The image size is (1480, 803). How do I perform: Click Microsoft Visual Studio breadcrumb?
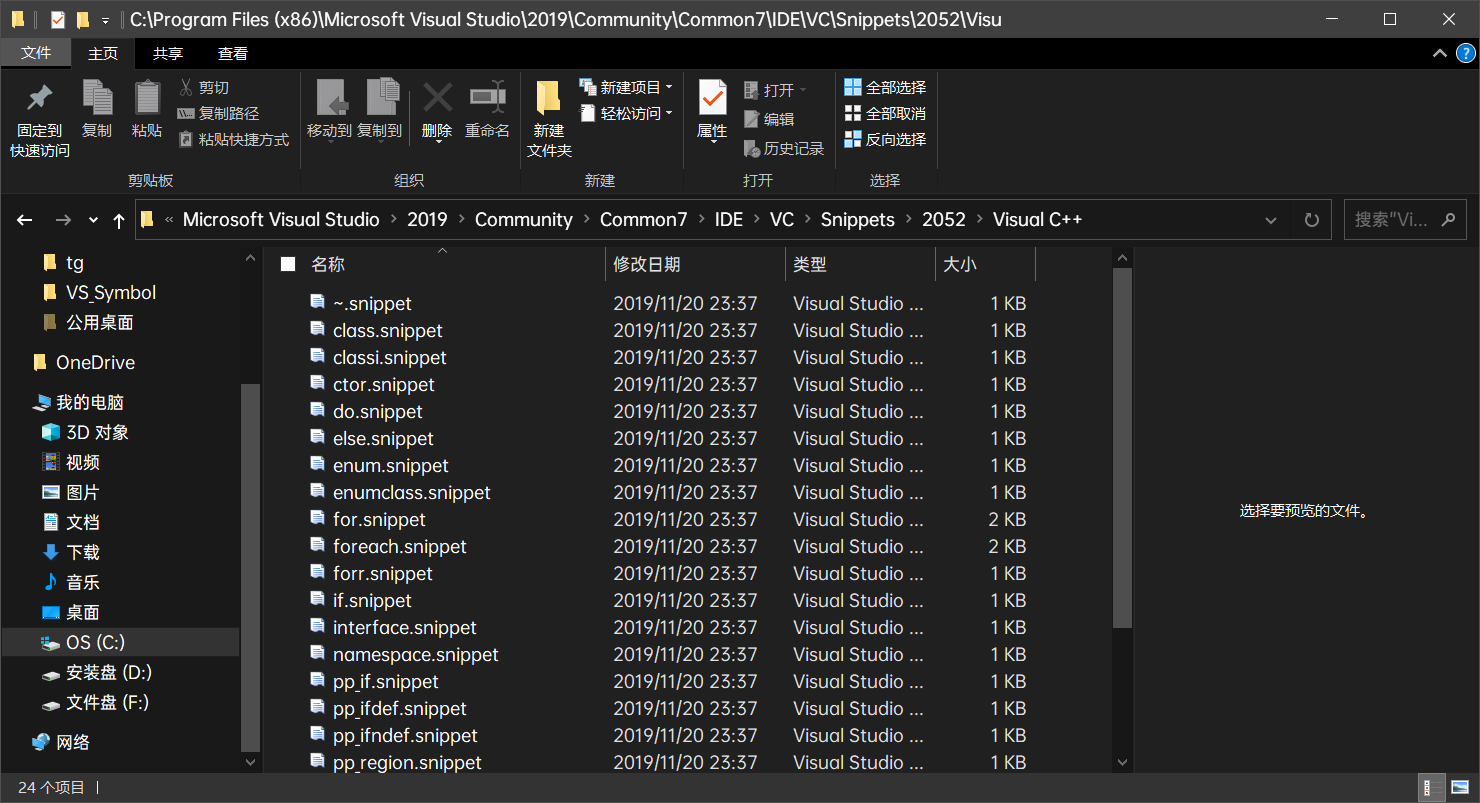281,220
